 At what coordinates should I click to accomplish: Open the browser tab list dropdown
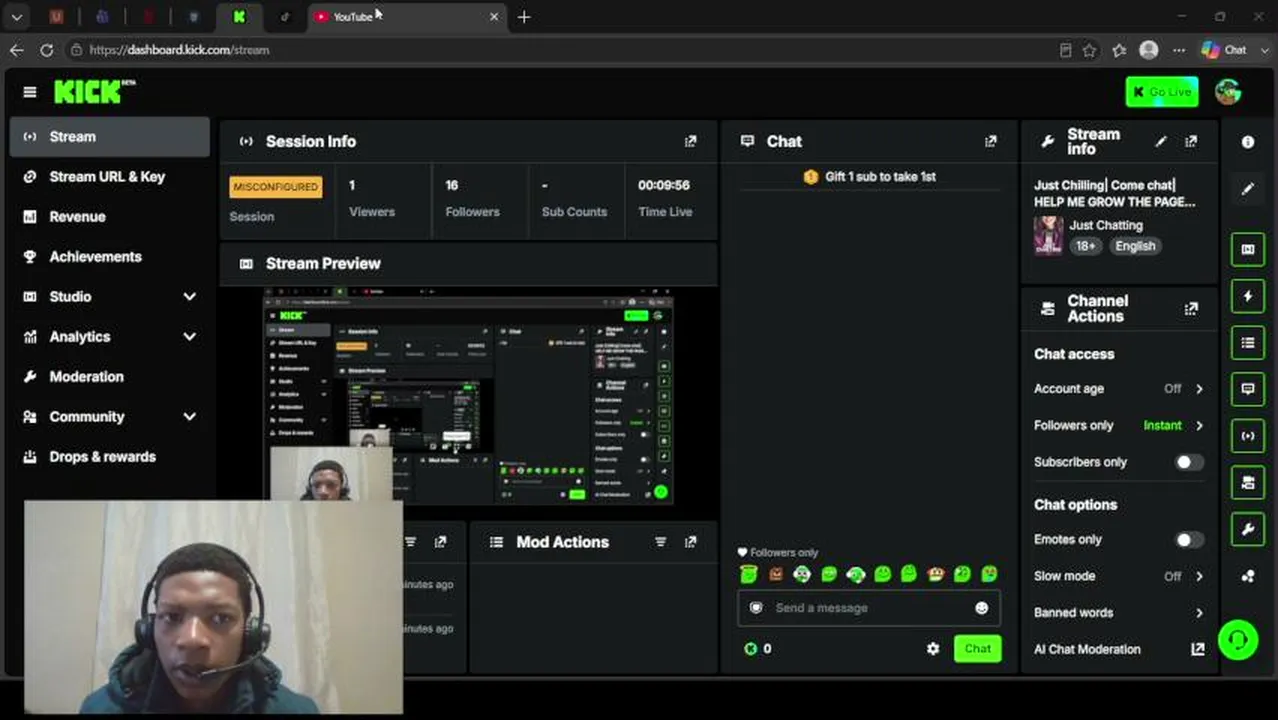click(17, 17)
